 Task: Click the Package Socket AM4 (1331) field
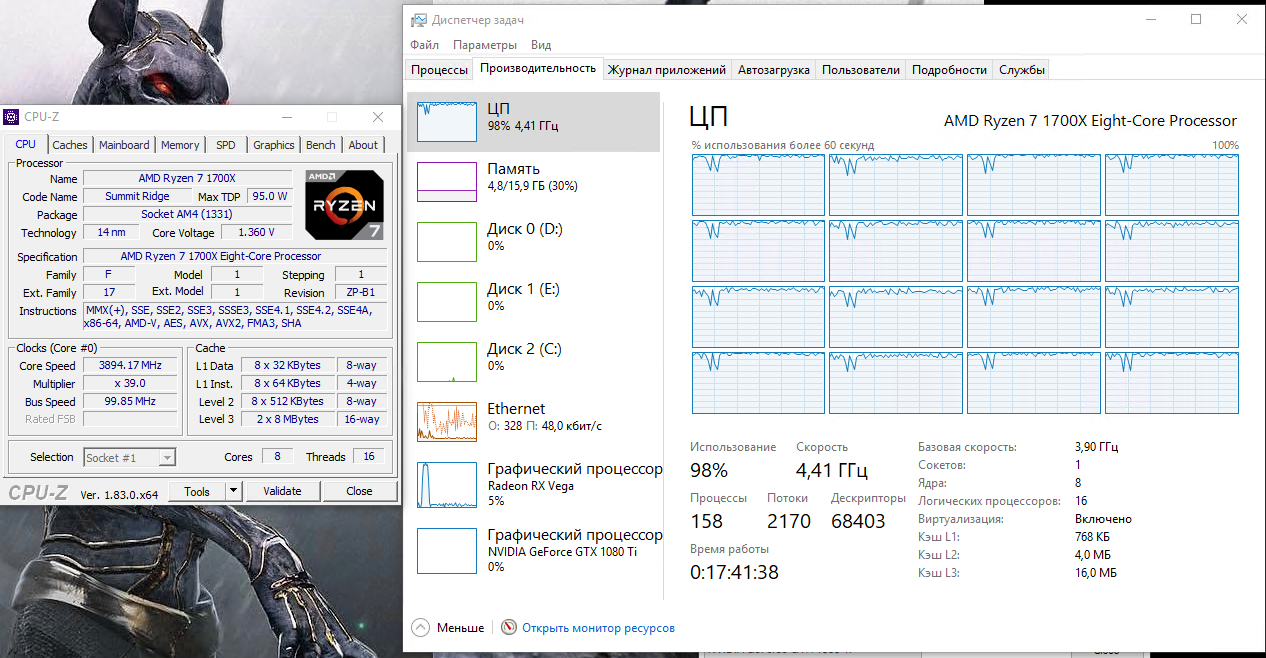point(187,215)
